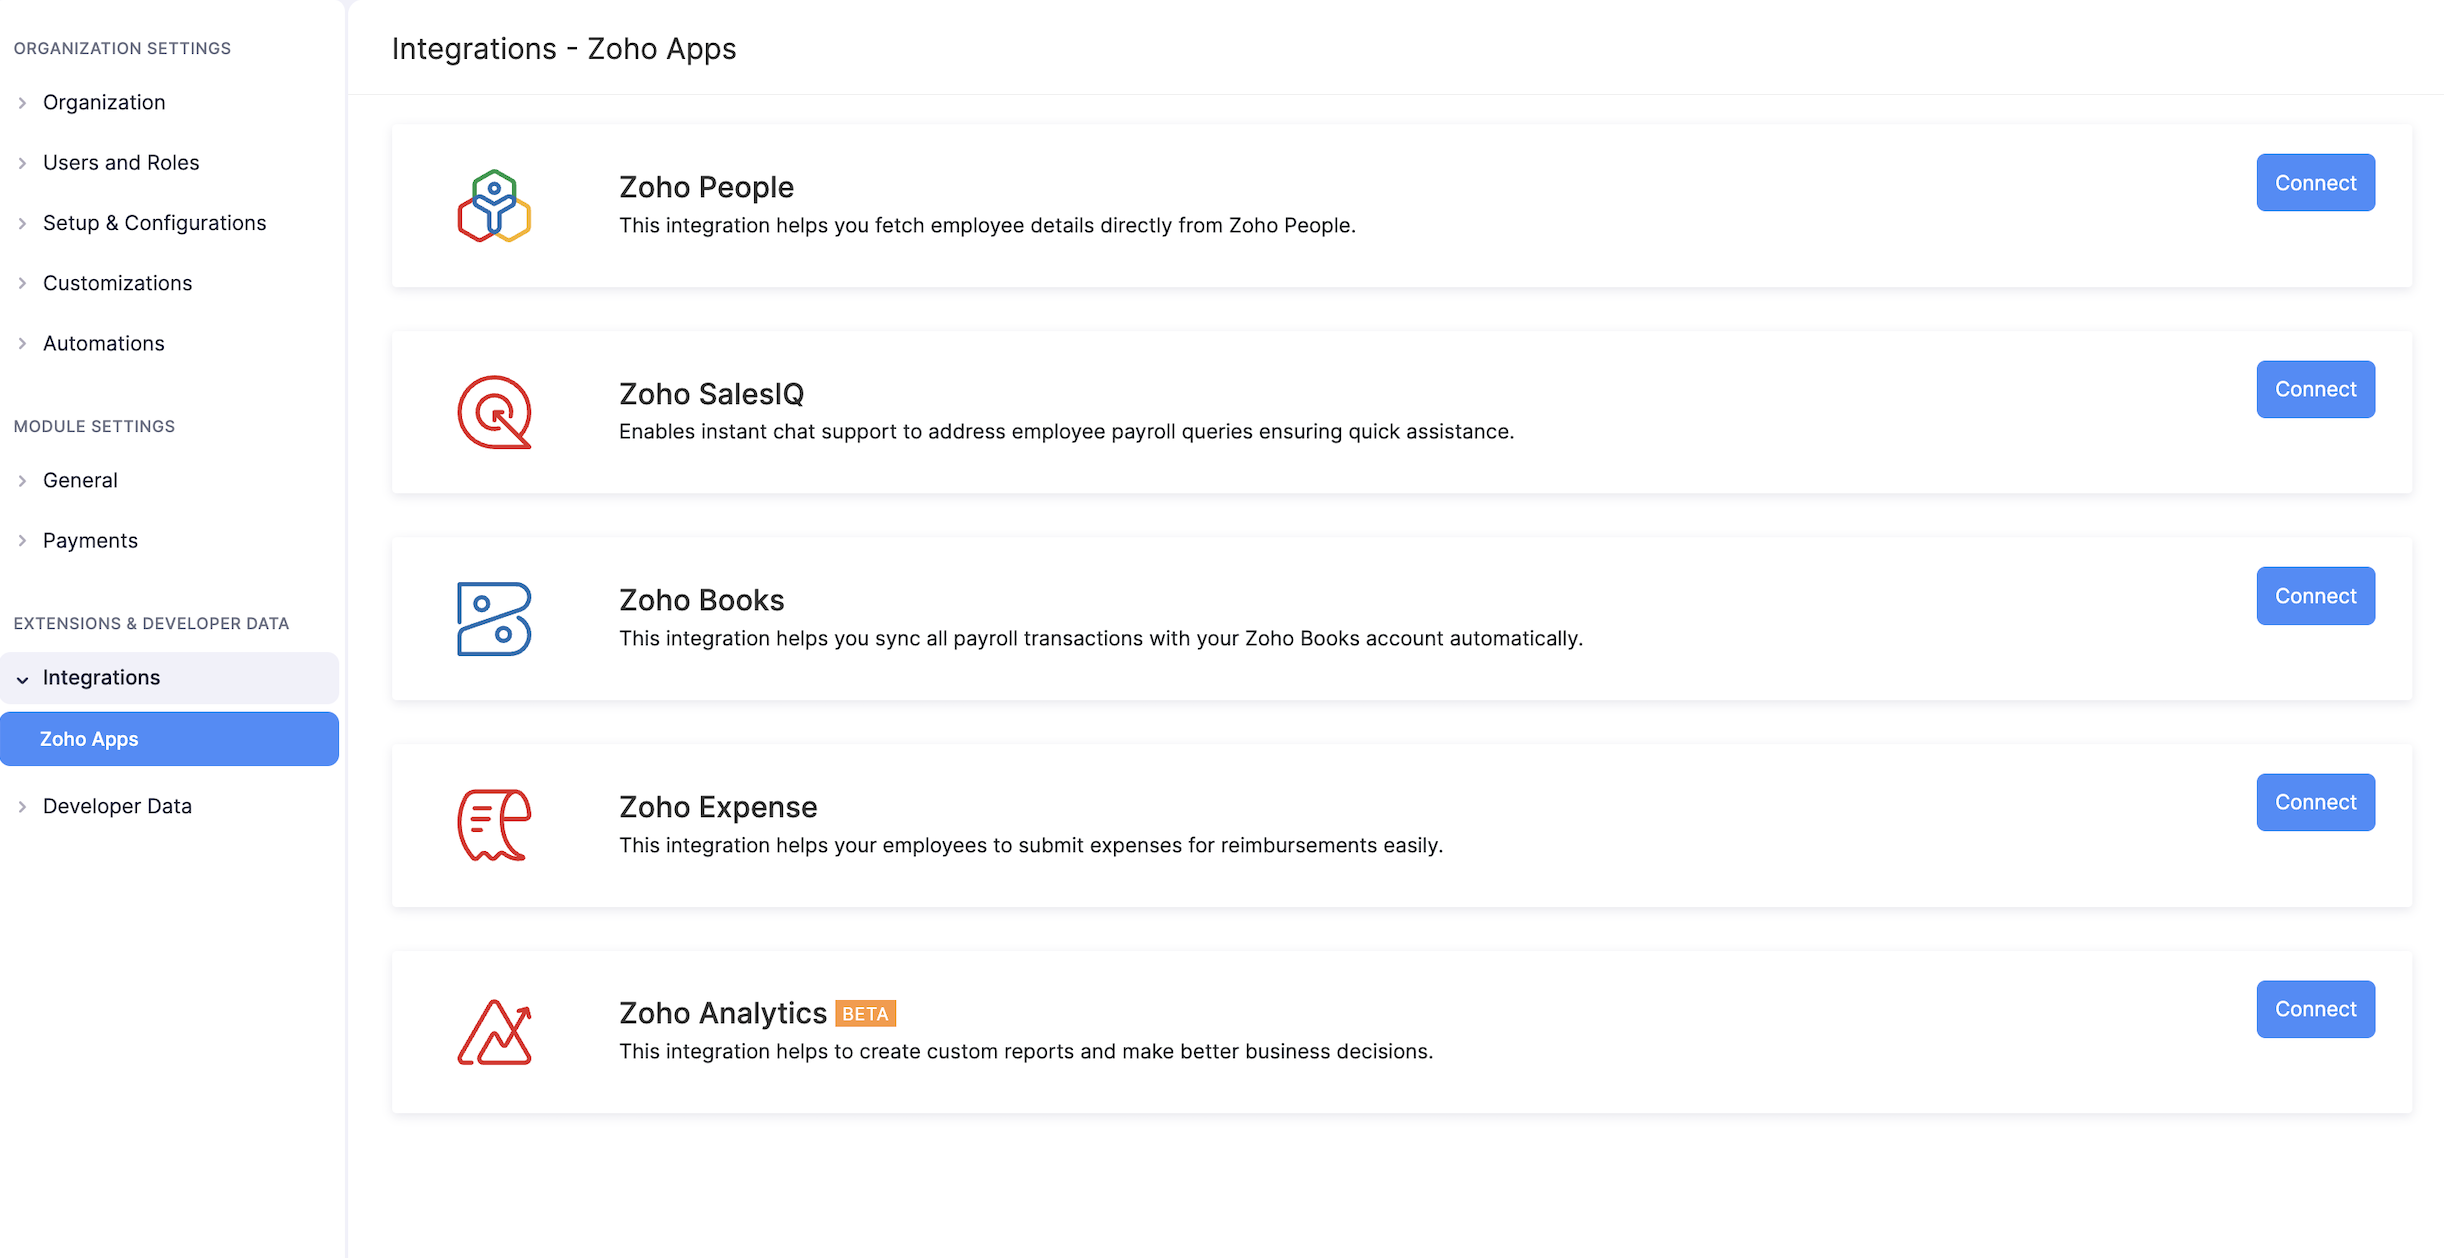
Task: Click the Zoho Expense receipt icon
Action: [492, 824]
